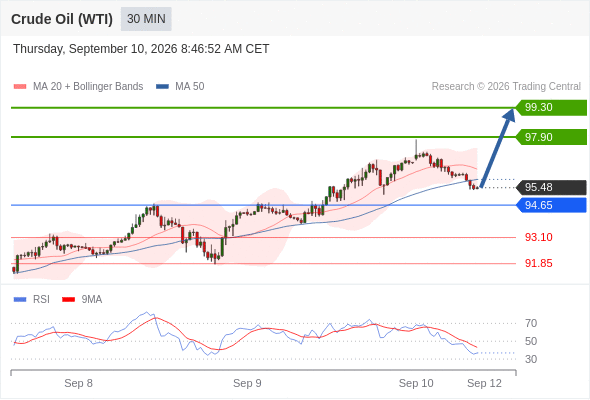This screenshot has height=400, width=590.
Task: Click the chart timestamp text
Action: pos(141,49)
